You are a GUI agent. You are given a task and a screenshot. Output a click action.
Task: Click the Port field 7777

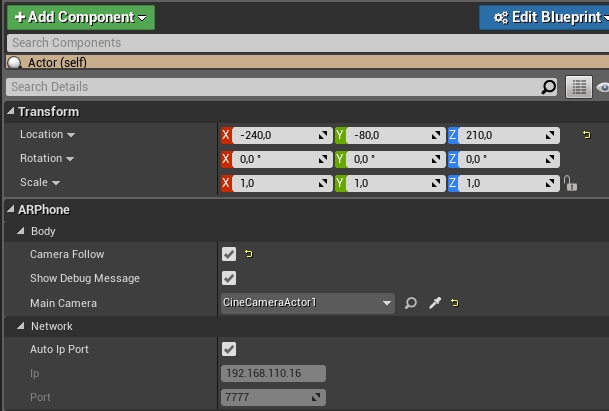(273, 397)
